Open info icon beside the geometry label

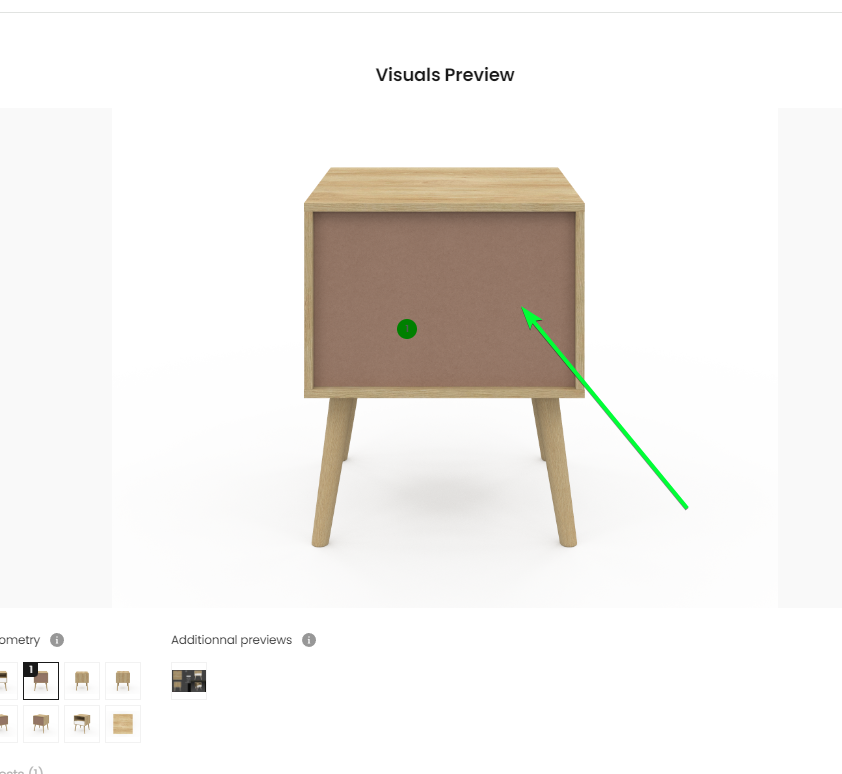coord(57,640)
